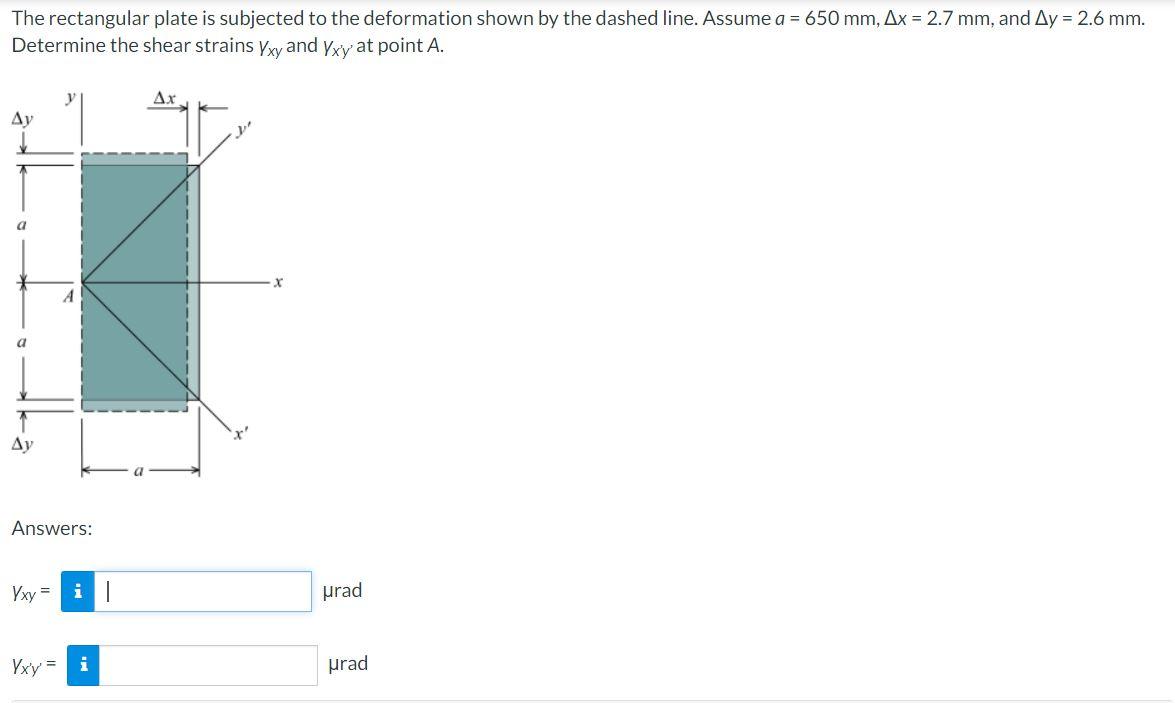Select the Answers heading text
Image resolution: width=1175 pixels, height=703 pixels.
(46, 528)
